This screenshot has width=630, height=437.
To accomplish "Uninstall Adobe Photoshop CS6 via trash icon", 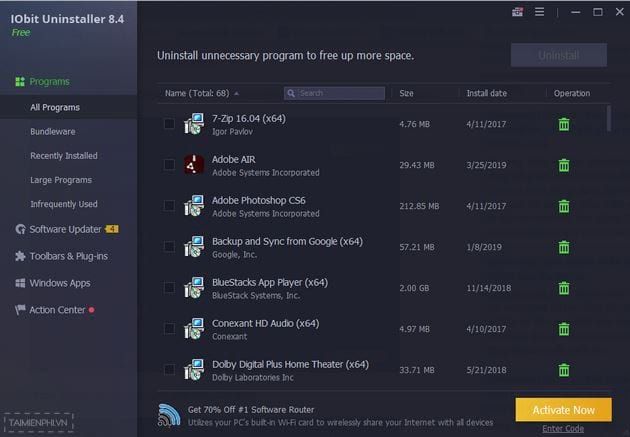I will tap(564, 206).
